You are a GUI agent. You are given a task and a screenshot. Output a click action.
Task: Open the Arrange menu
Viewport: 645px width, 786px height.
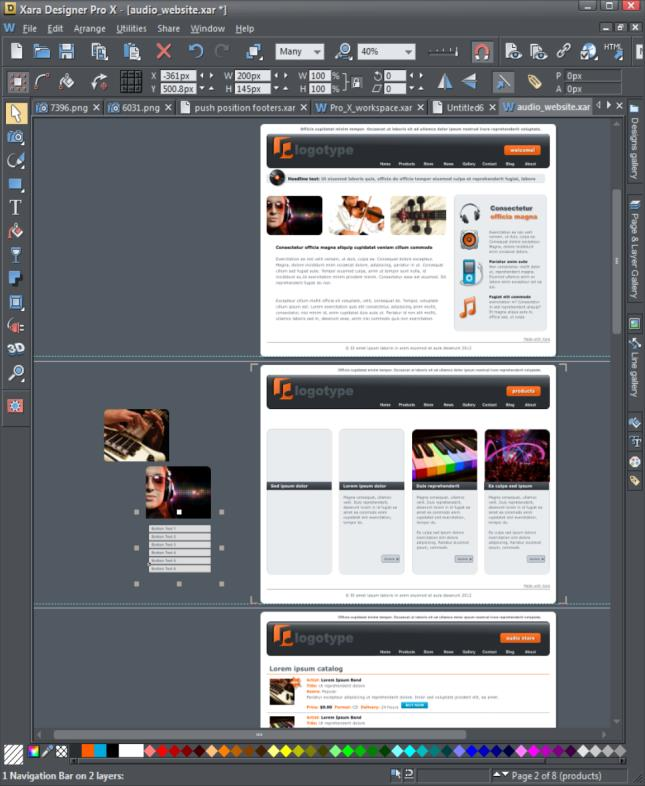(90, 29)
